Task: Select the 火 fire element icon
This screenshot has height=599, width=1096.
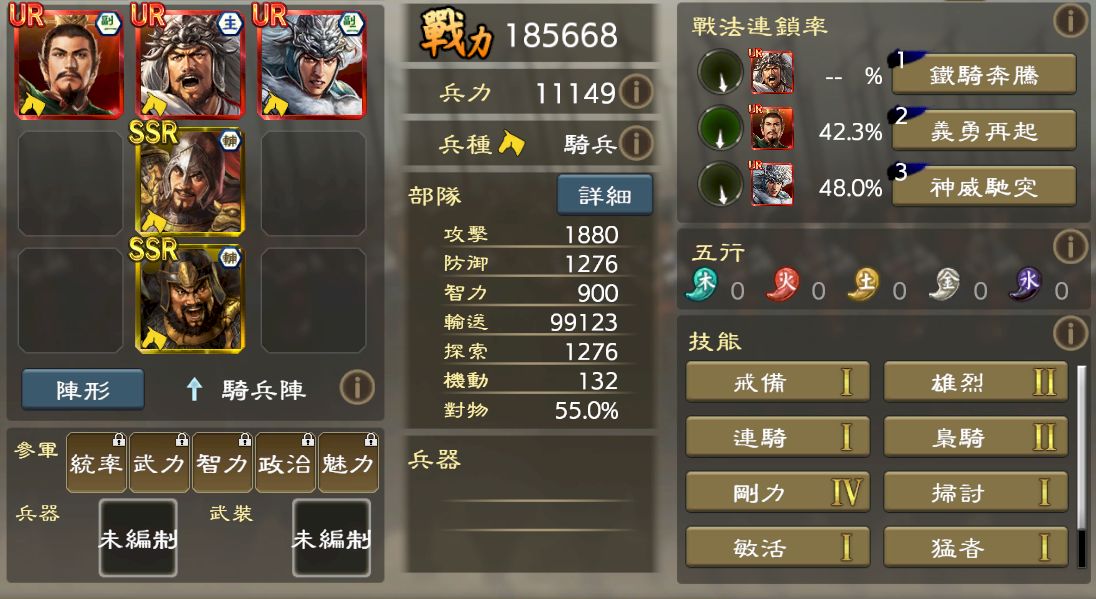Action: 783,284
